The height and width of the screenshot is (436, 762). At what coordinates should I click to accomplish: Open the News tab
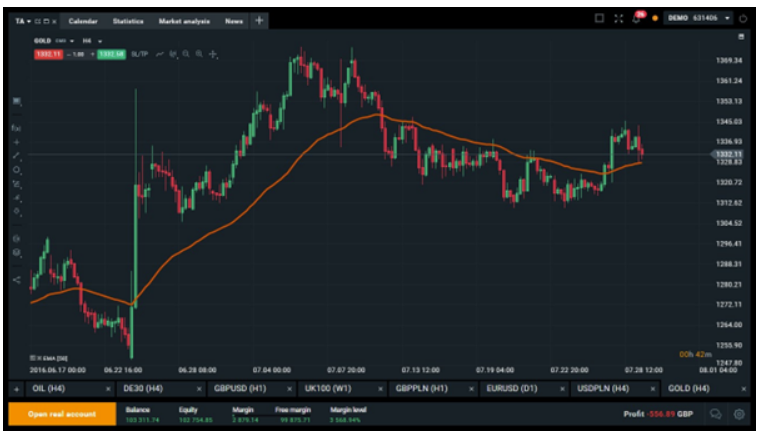point(234,21)
